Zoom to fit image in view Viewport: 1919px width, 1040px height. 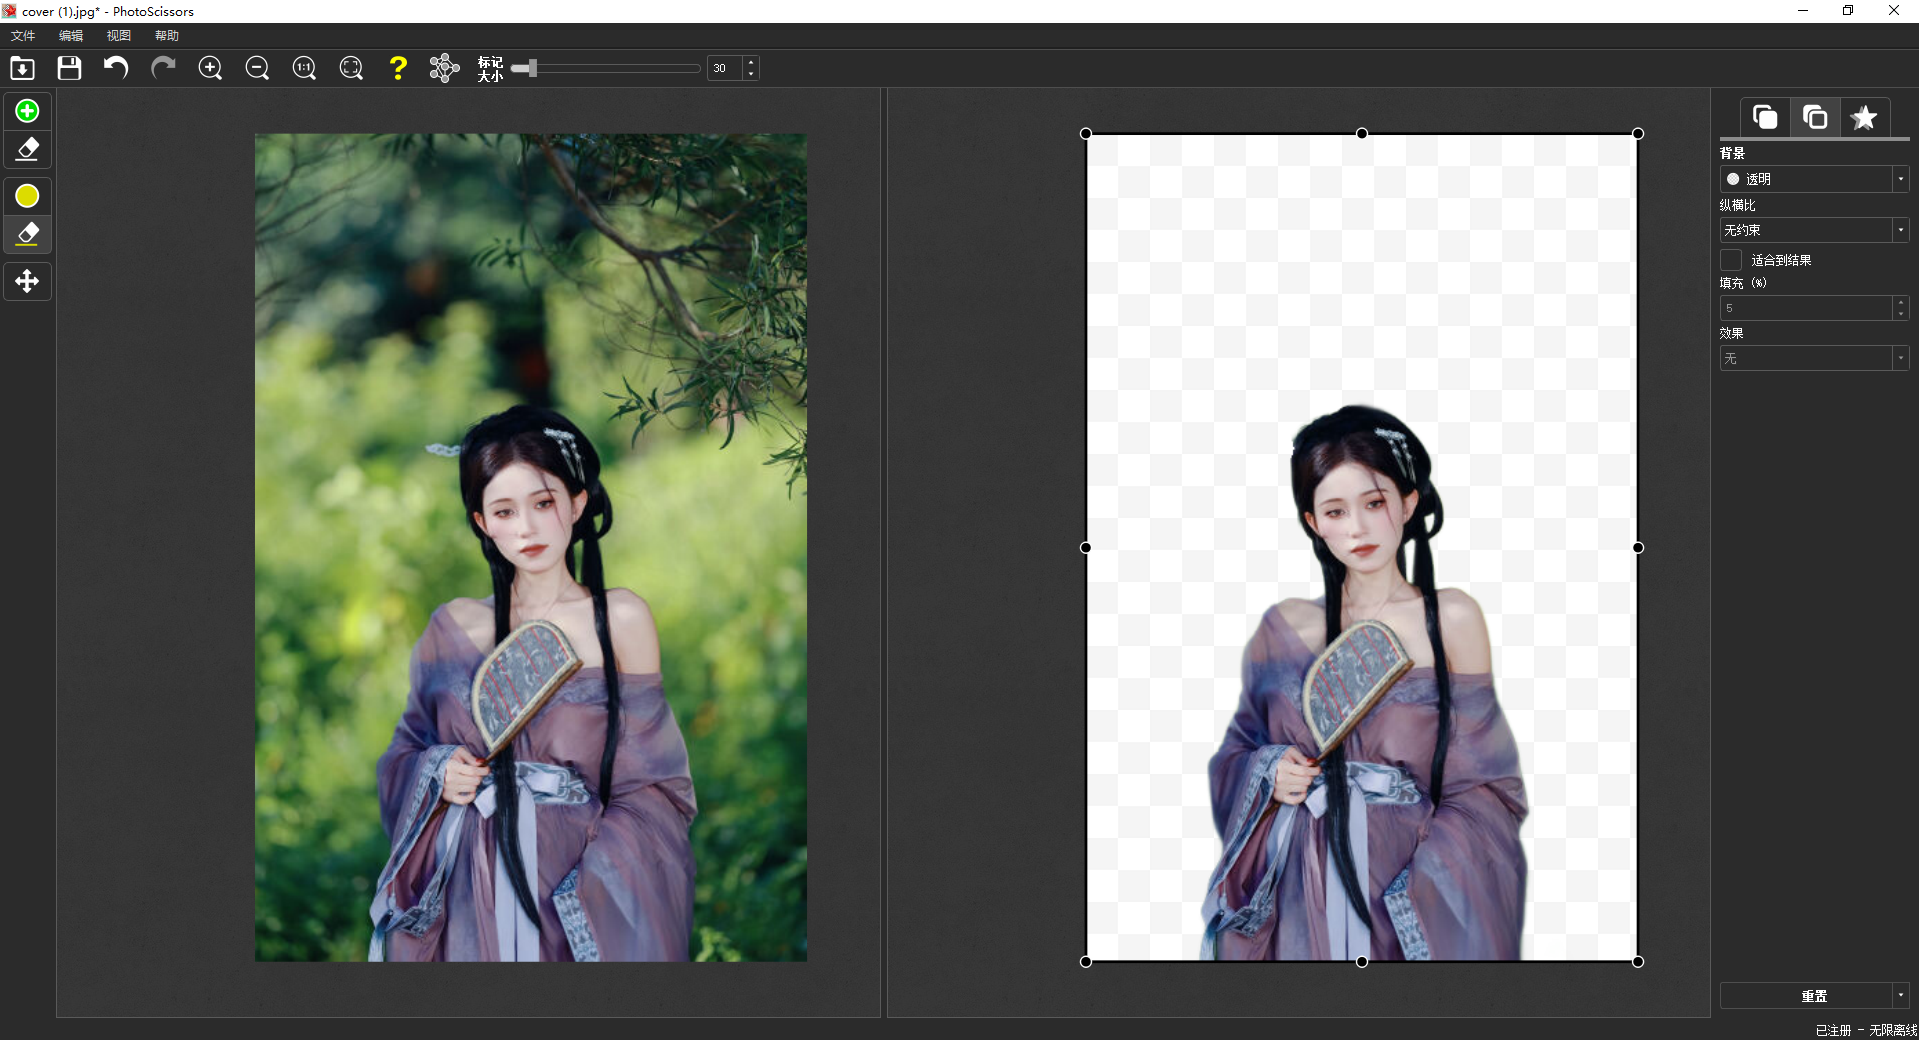click(x=351, y=68)
